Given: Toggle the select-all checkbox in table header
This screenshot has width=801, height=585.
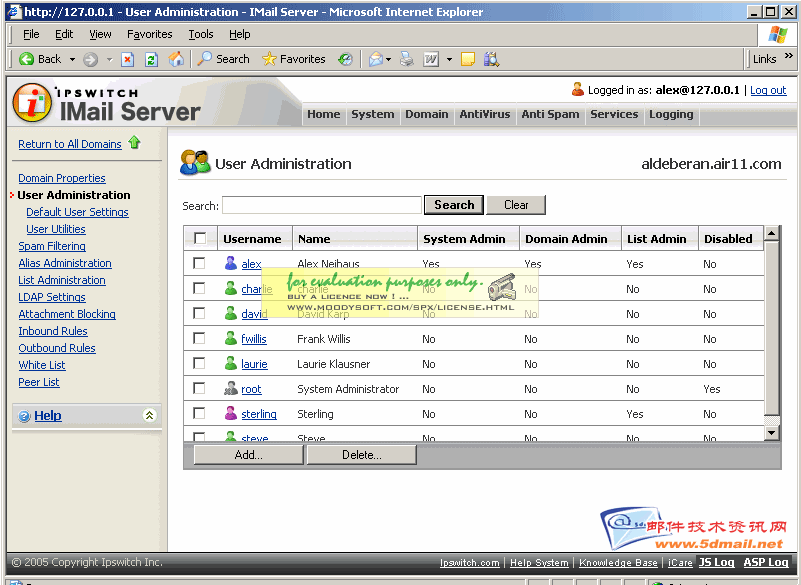Looking at the screenshot, I should click(x=200, y=238).
